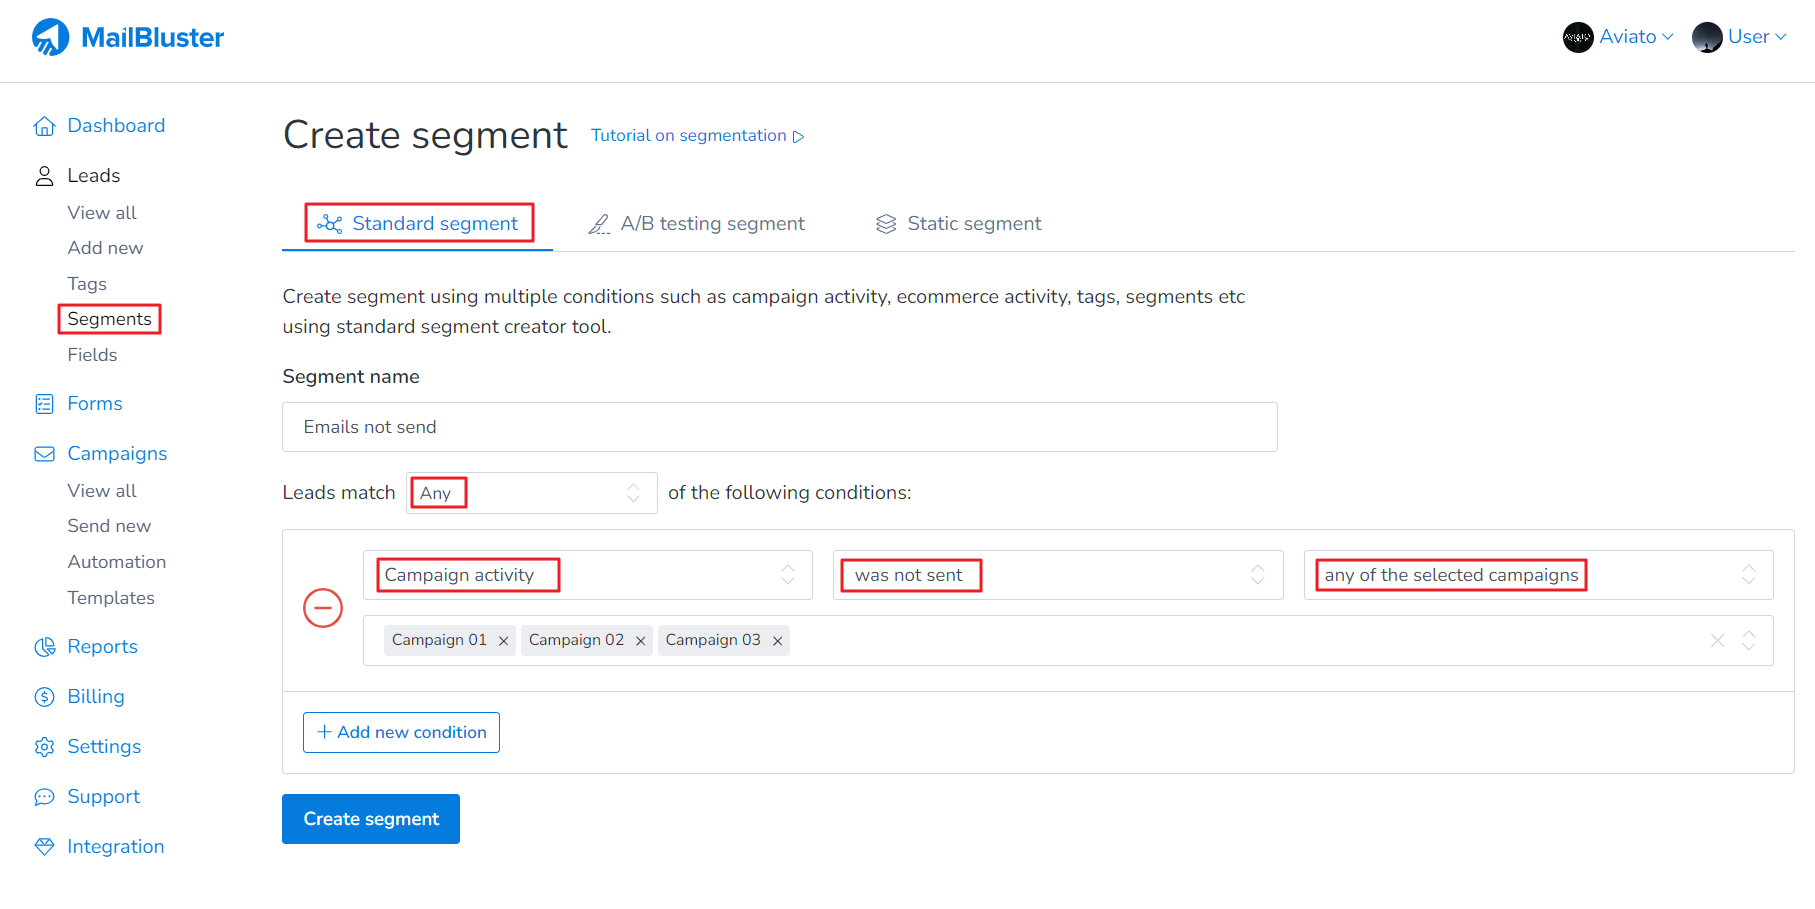This screenshot has width=1815, height=909.
Task: Click the Create segment button
Action: (x=371, y=819)
